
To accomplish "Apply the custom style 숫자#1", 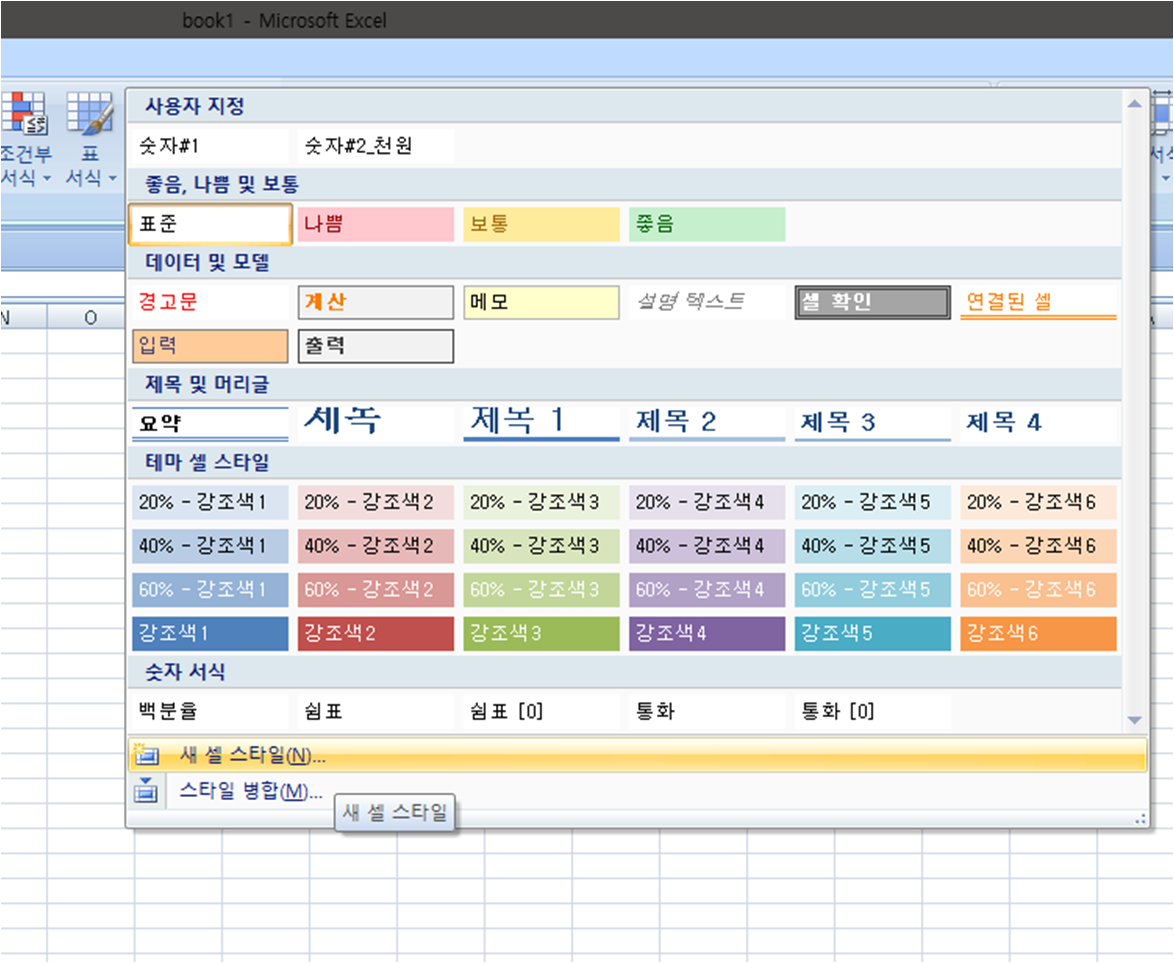I will pyautogui.click(x=210, y=145).
